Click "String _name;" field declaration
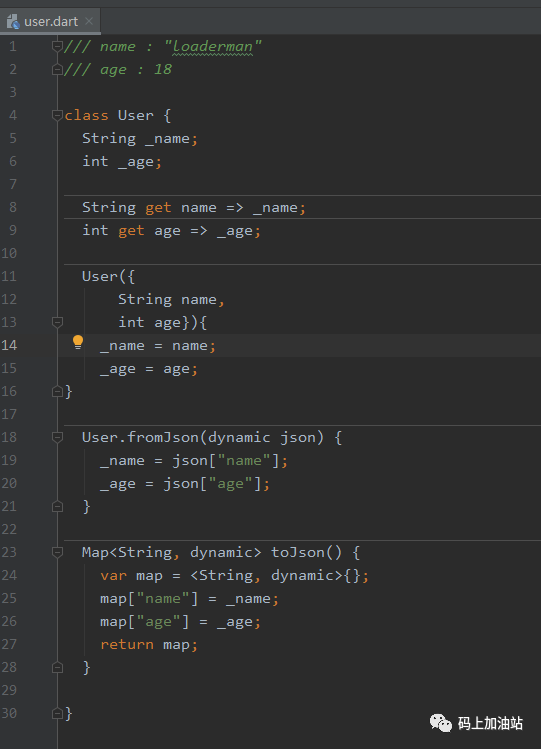Screen dimensions: 541x749 tap(140, 139)
